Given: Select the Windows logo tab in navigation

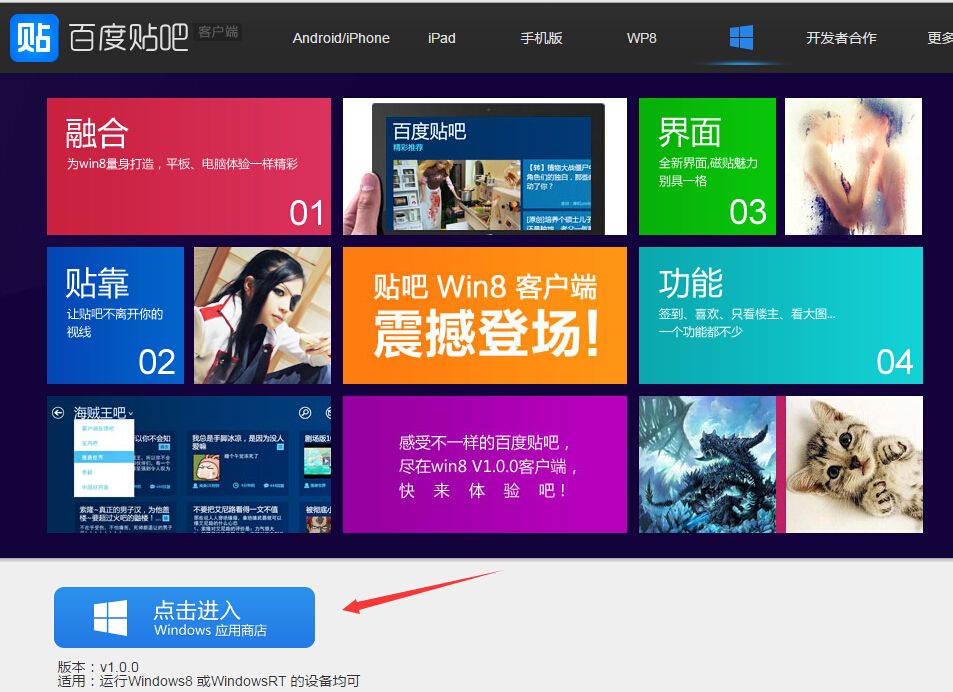Looking at the screenshot, I should tap(741, 38).
